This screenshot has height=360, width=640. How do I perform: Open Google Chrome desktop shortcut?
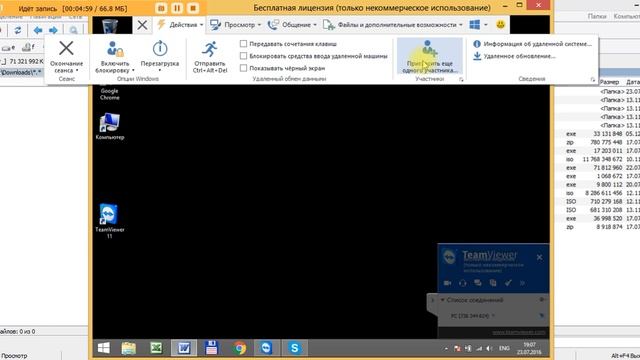tap(110, 93)
